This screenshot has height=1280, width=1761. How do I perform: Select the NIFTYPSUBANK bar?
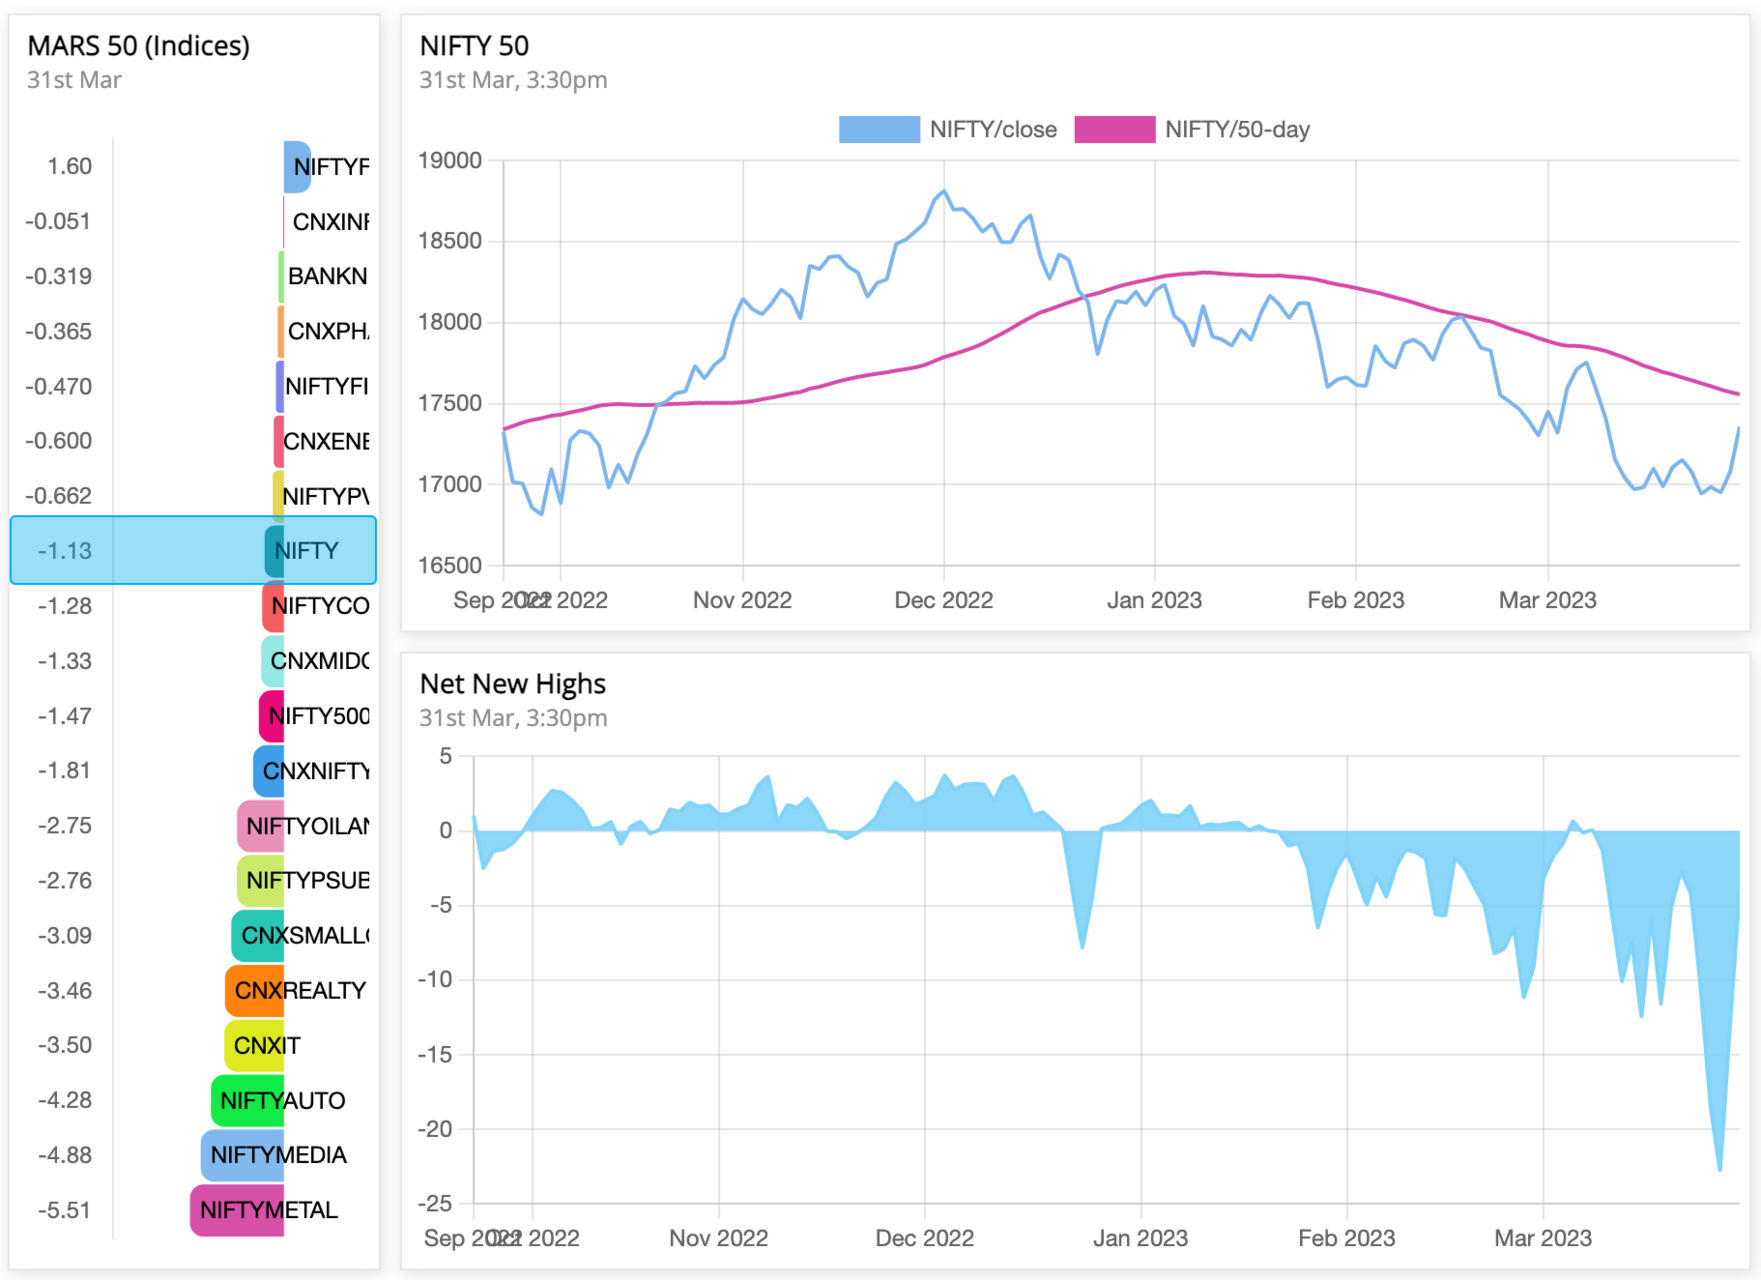click(260, 880)
